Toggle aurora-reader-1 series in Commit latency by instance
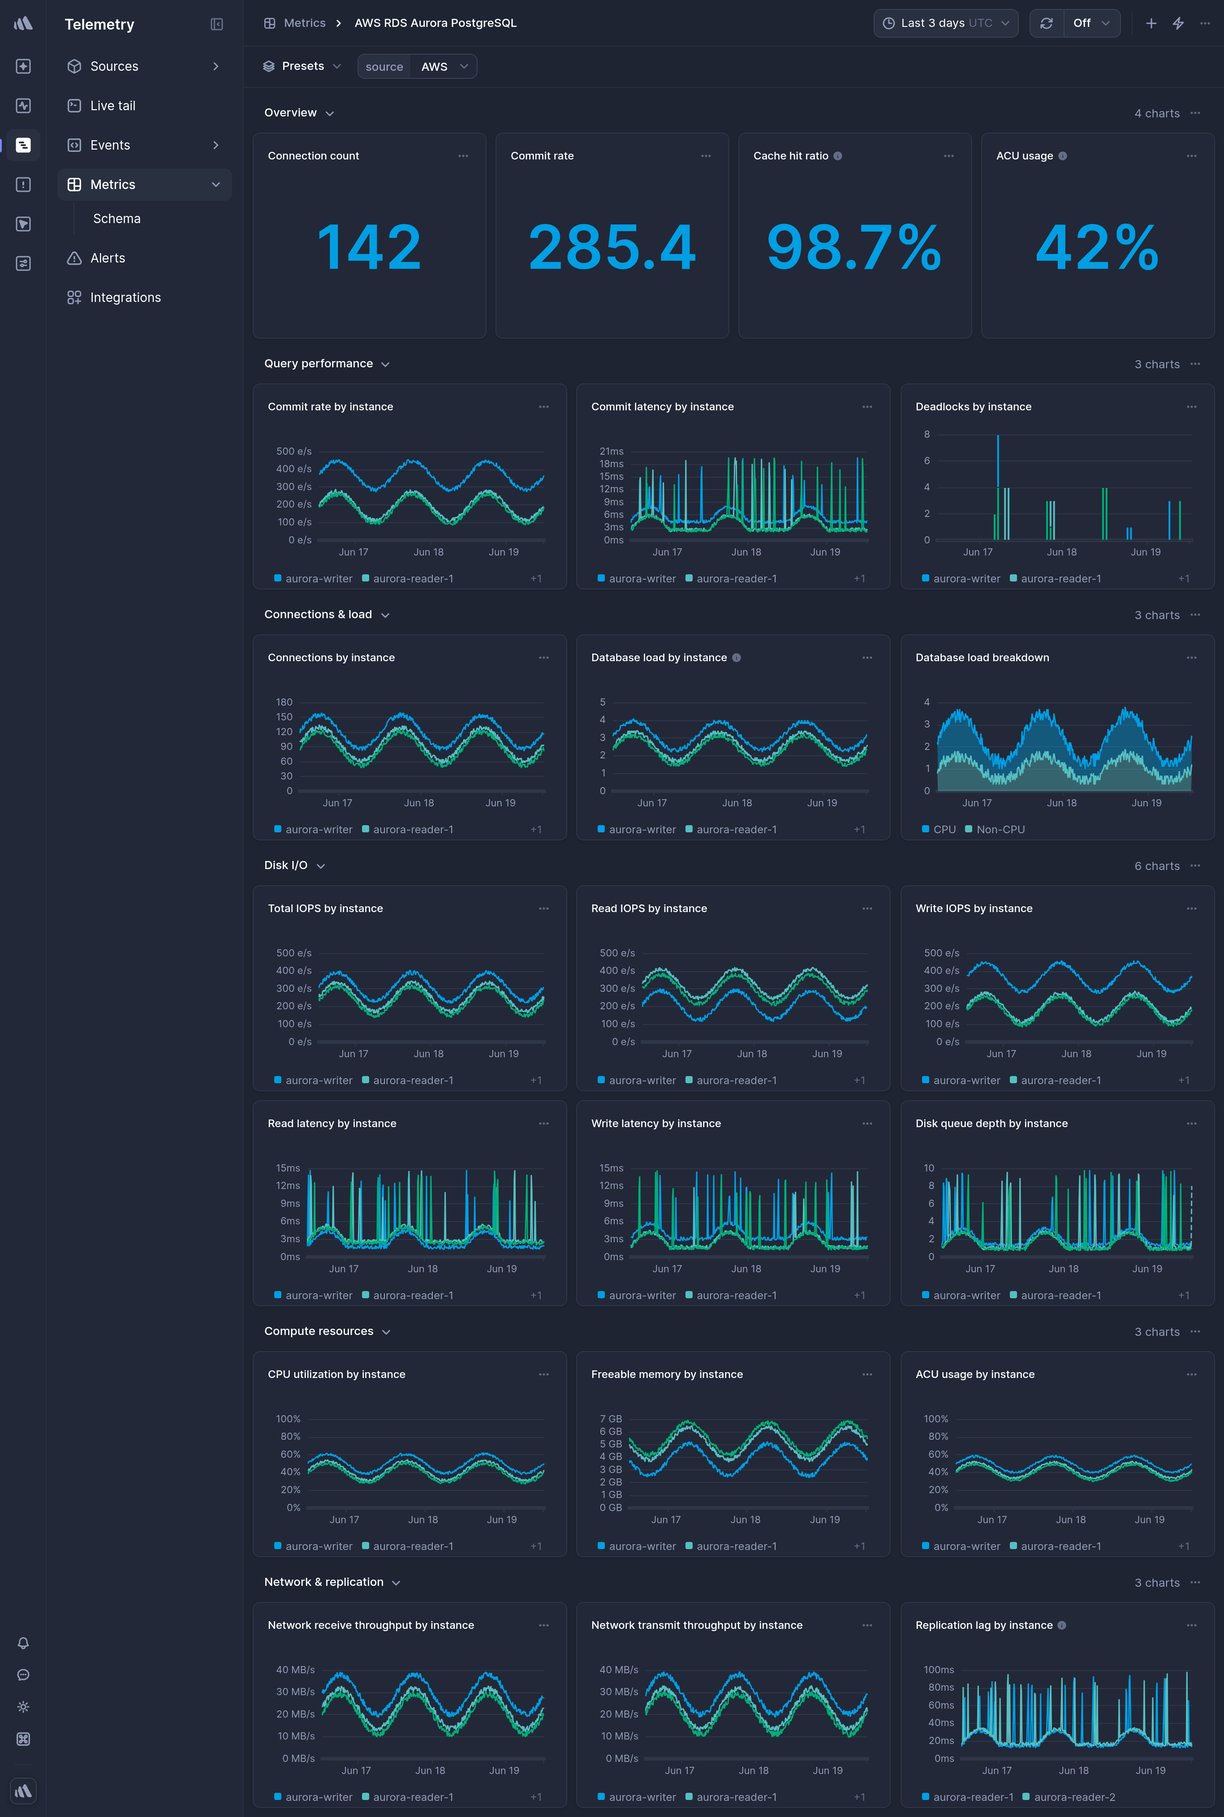This screenshot has width=1224, height=1817. (x=731, y=578)
